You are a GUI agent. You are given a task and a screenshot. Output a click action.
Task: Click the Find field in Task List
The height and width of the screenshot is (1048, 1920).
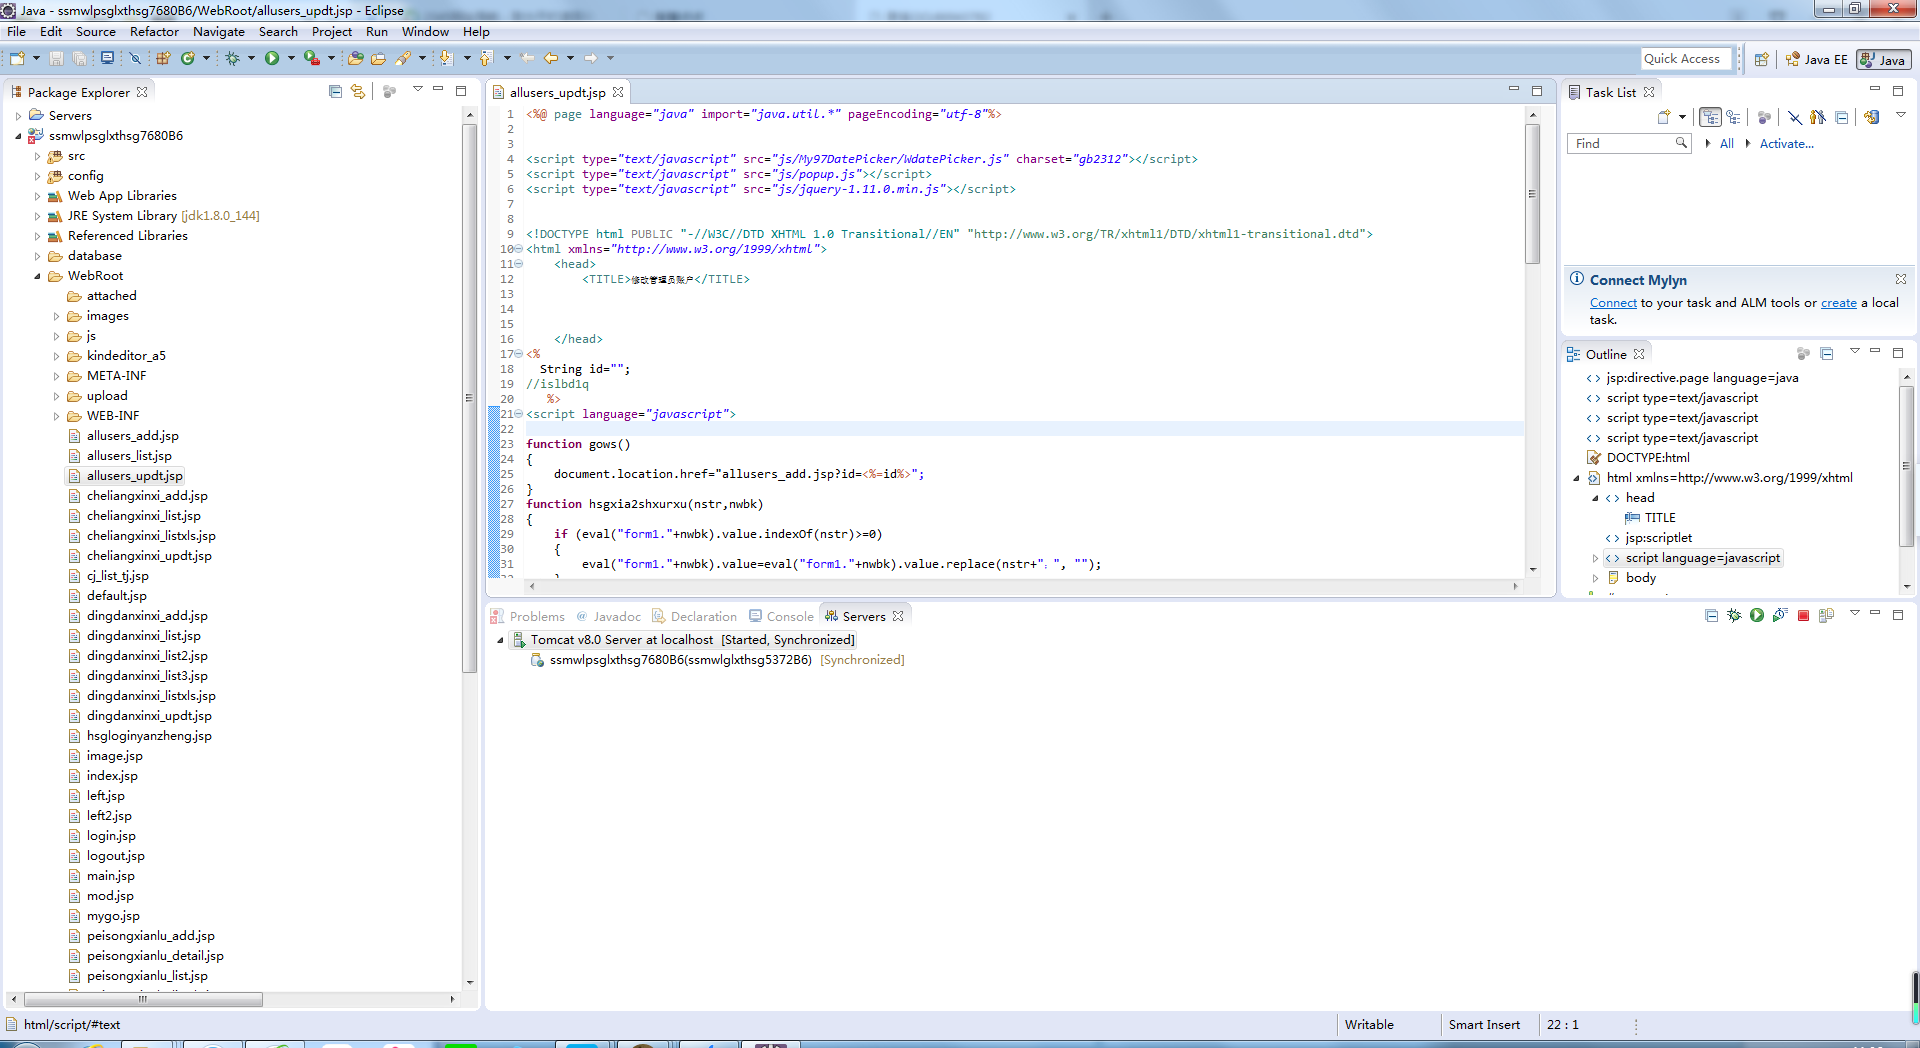[1628, 144]
